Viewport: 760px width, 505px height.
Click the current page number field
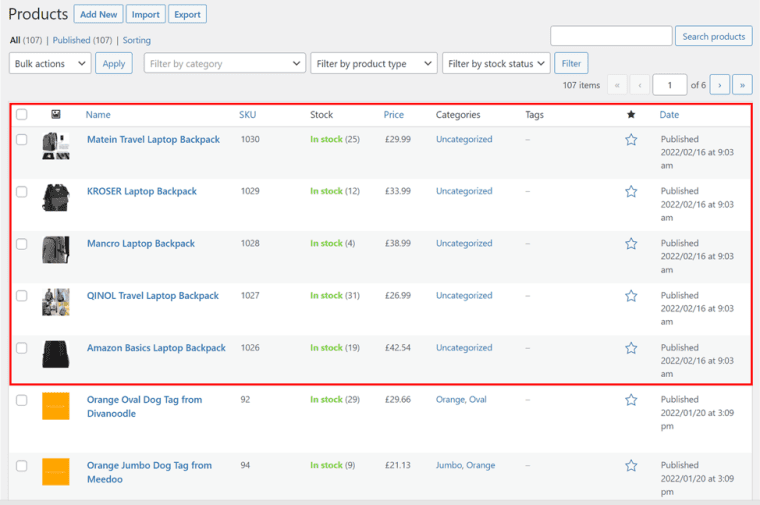pyautogui.click(x=670, y=85)
